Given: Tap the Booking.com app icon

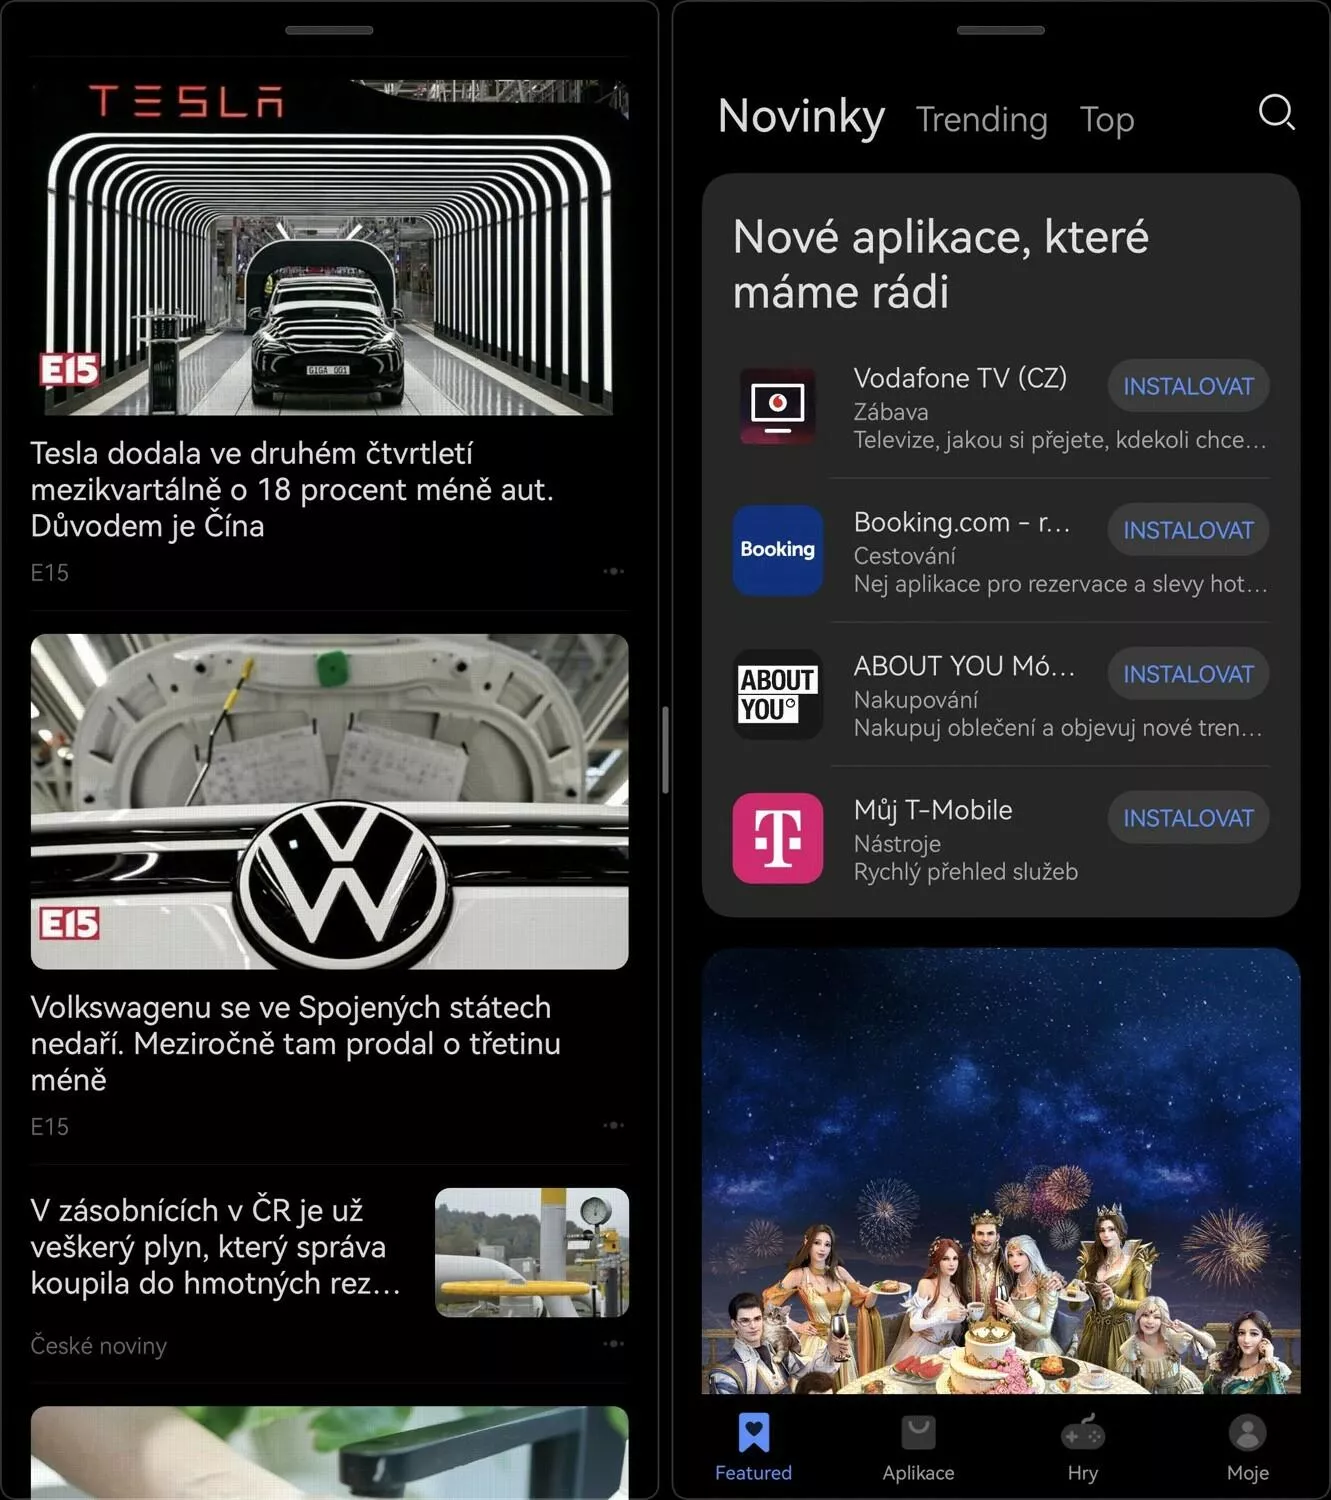Looking at the screenshot, I should click(x=778, y=550).
